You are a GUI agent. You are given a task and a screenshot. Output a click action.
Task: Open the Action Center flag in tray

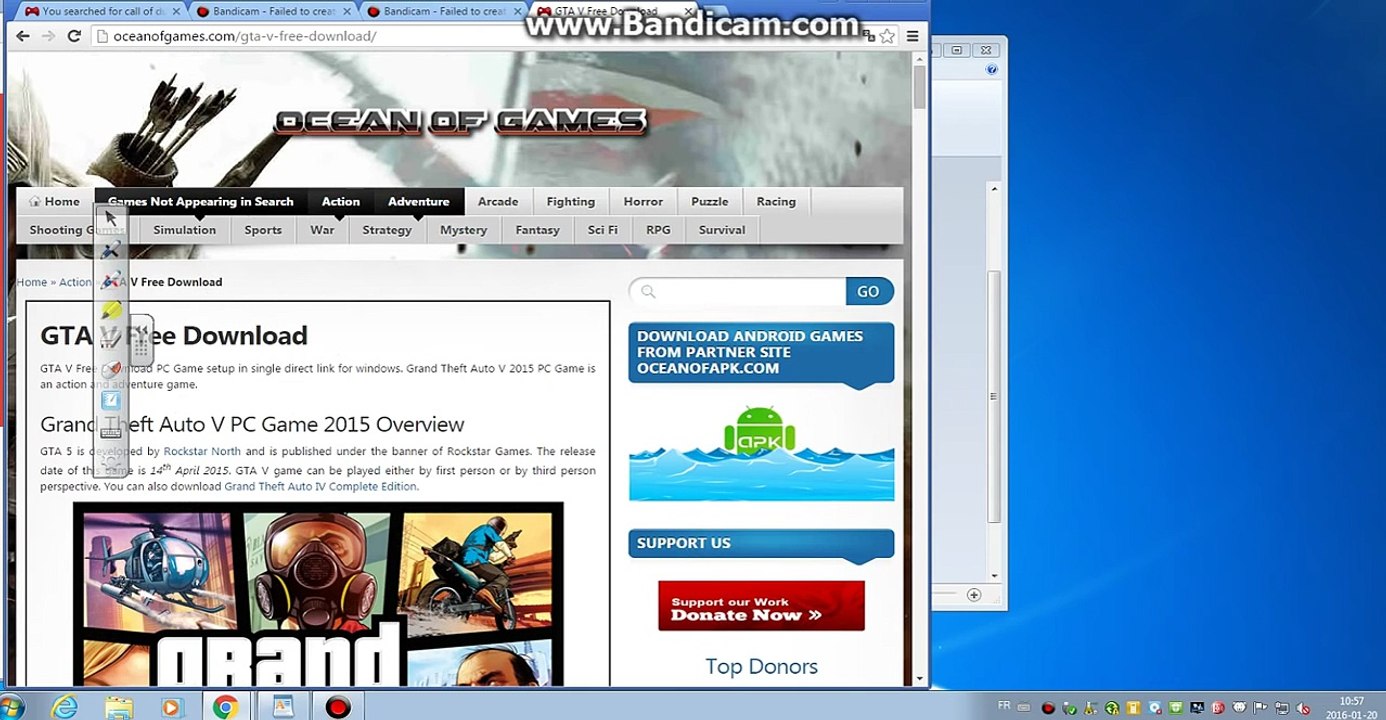tap(1262, 708)
